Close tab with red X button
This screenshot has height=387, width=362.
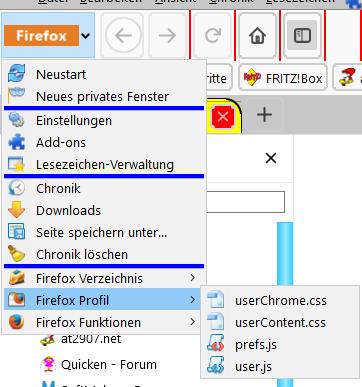[x=223, y=117]
